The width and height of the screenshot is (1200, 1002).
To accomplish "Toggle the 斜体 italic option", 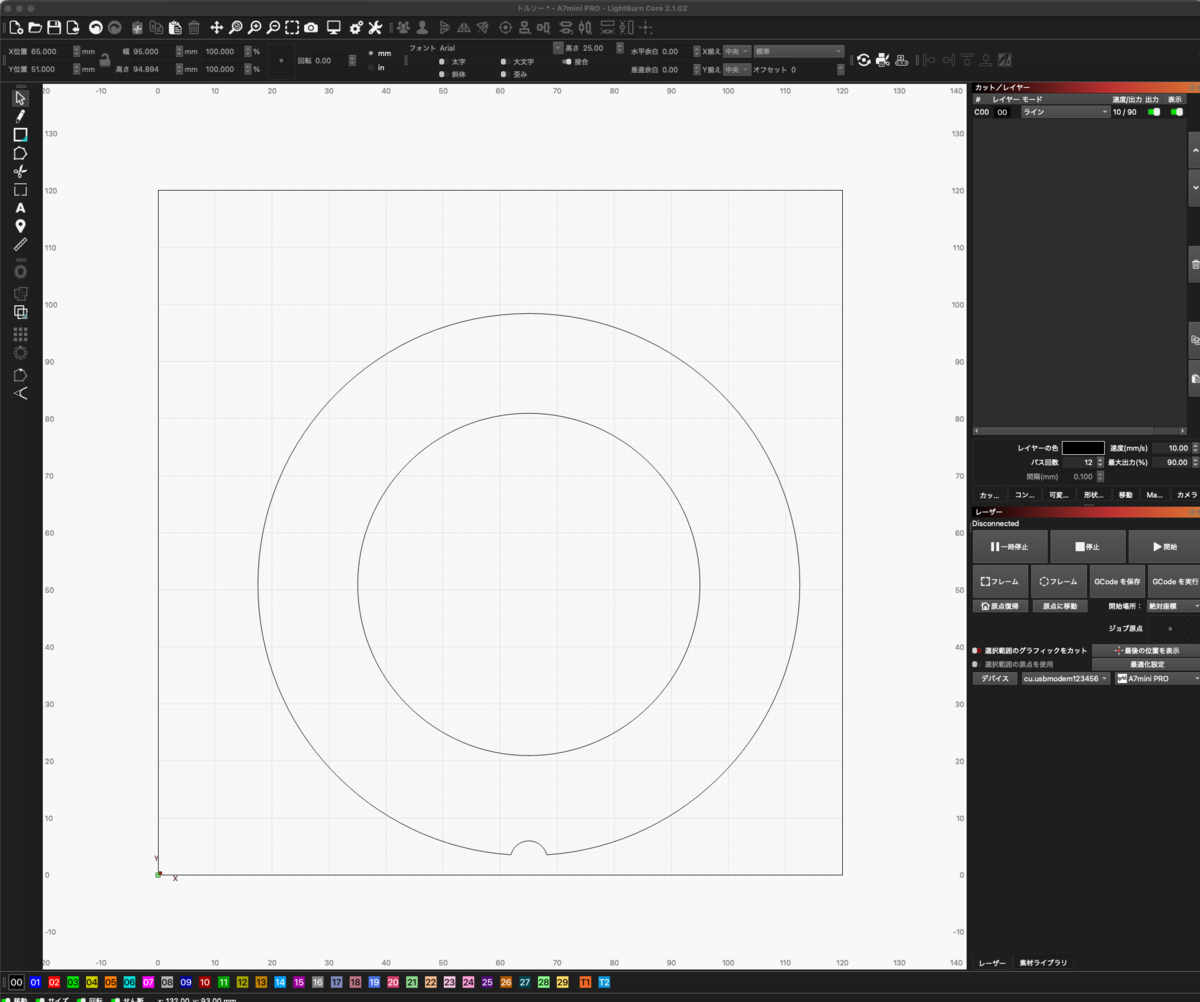I will point(442,74).
